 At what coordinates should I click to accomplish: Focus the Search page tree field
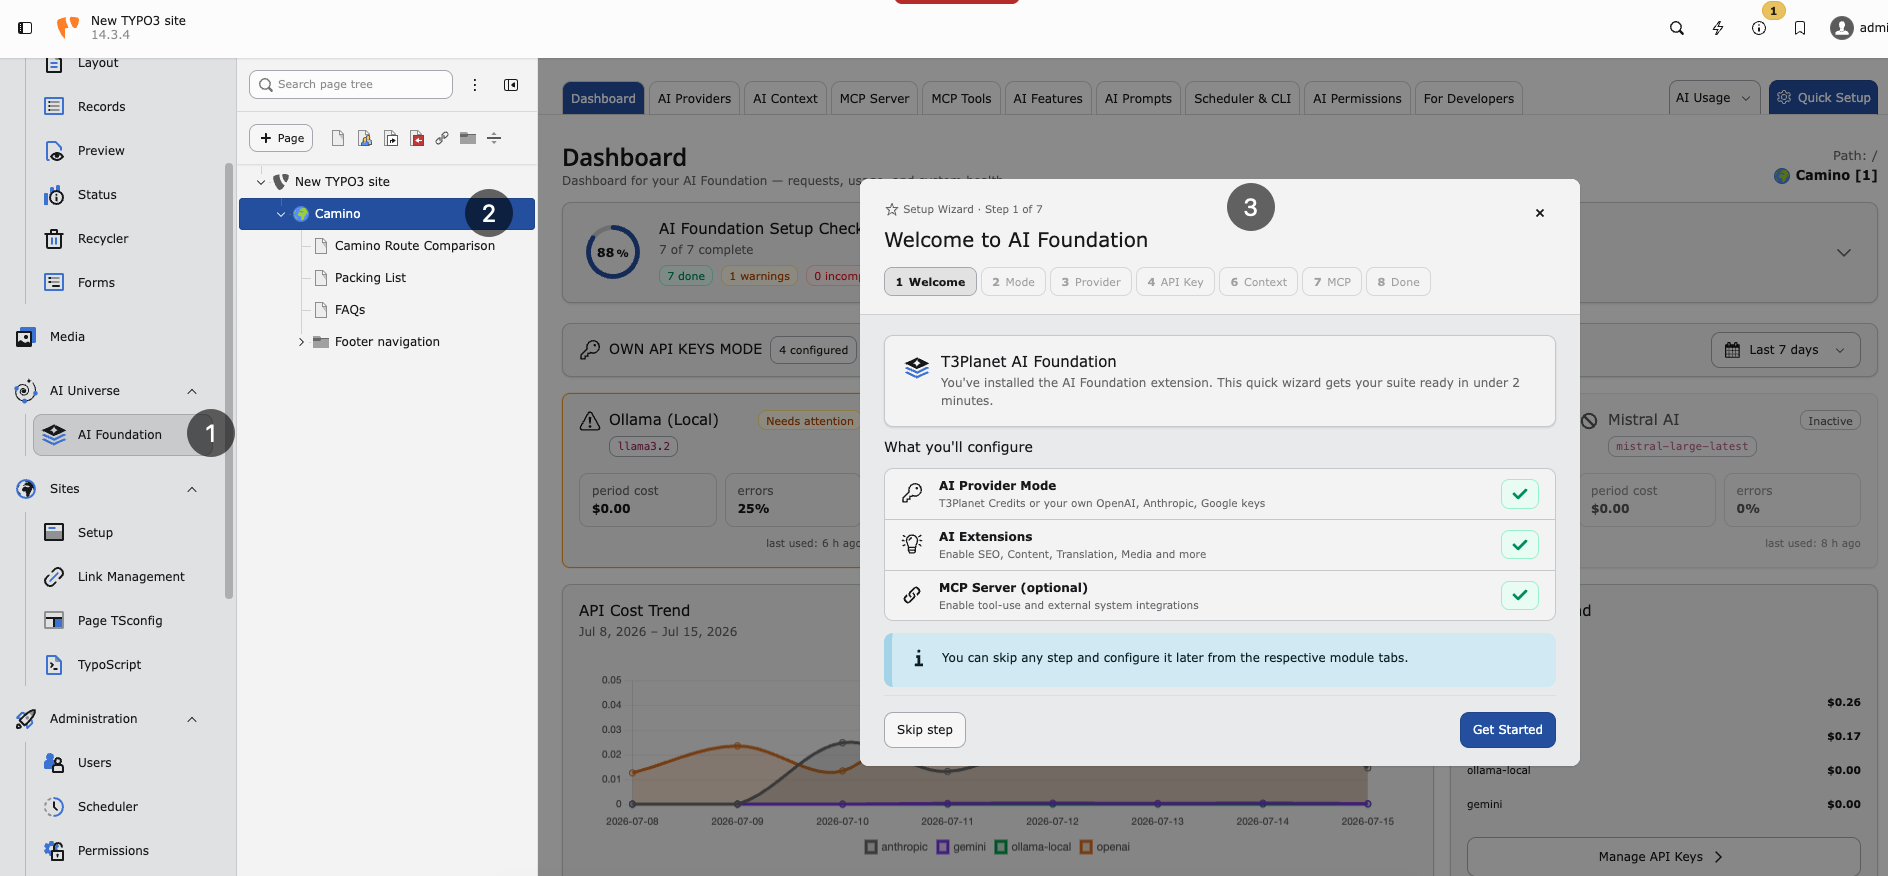351,85
